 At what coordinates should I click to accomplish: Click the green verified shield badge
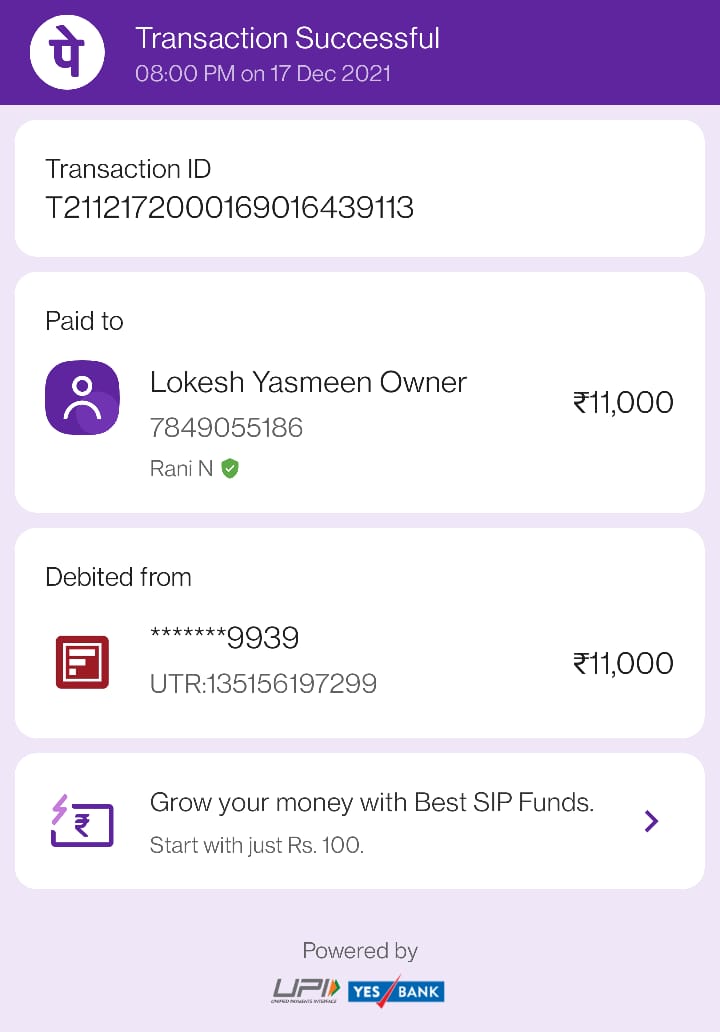pos(230,469)
